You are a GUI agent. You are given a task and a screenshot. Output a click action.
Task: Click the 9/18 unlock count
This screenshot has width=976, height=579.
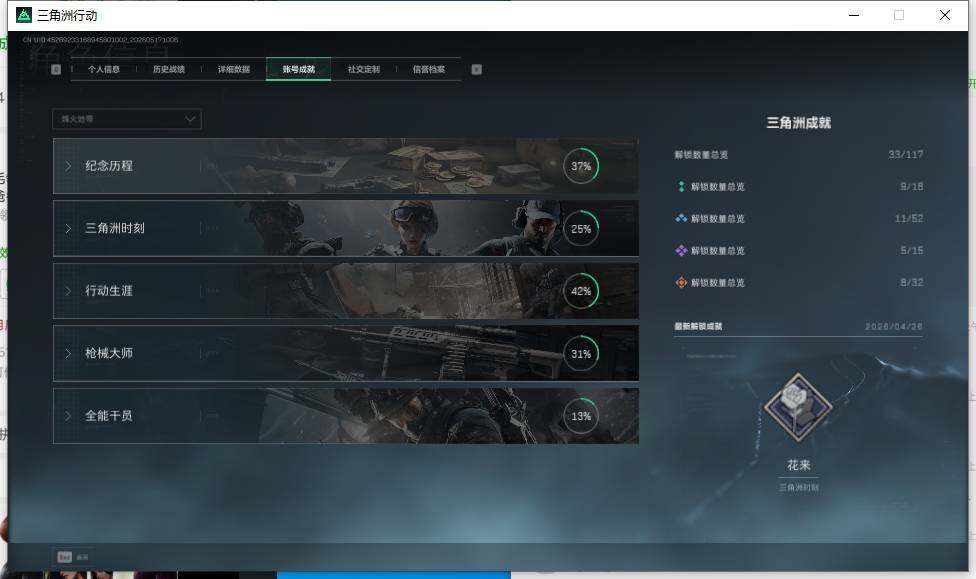pos(911,186)
